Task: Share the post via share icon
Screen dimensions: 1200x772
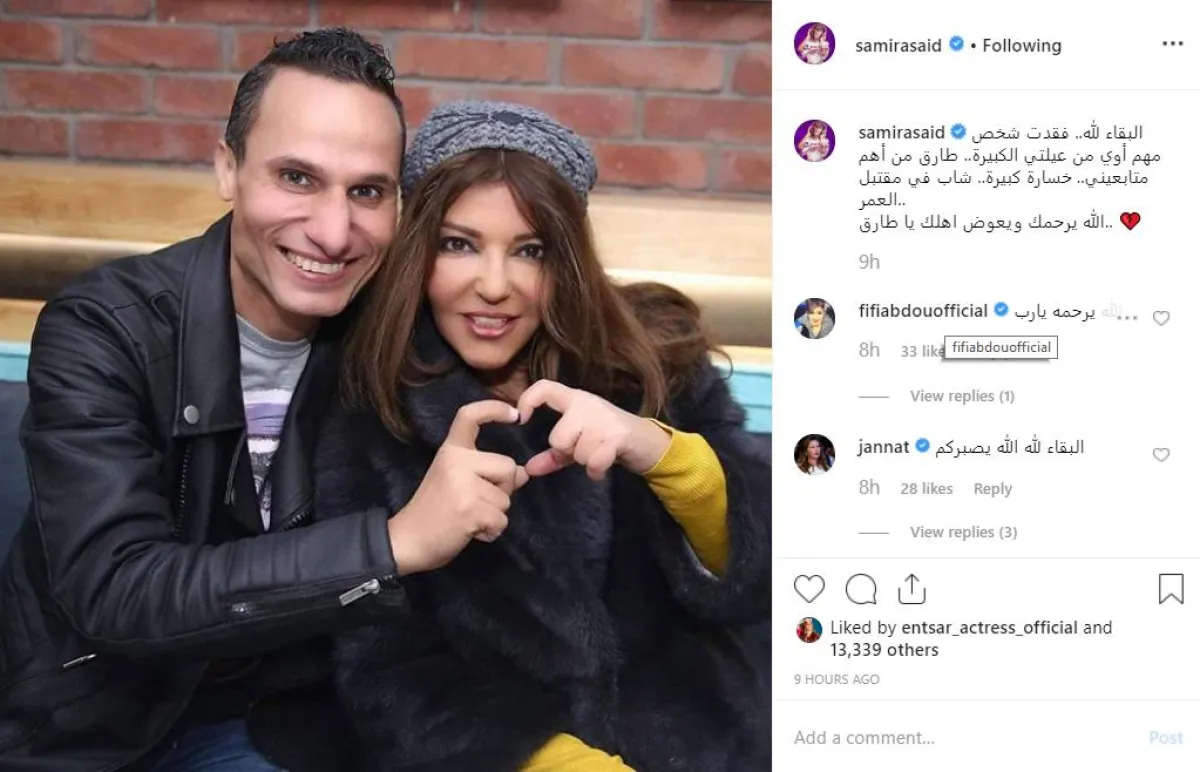Action: pos(912,589)
